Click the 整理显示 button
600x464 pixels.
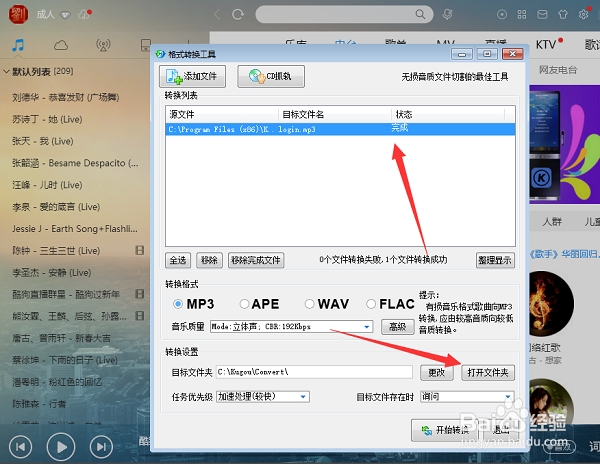[x=495, y=260]
